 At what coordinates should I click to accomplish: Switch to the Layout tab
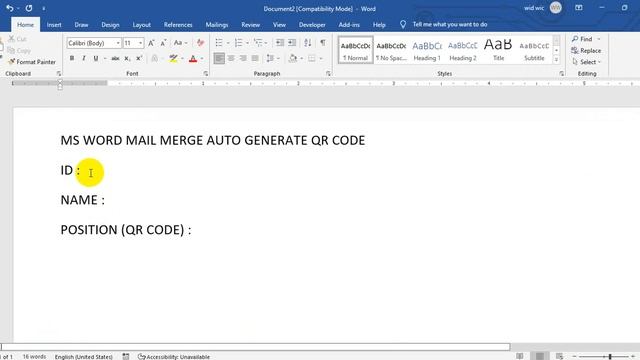(142, 25)
